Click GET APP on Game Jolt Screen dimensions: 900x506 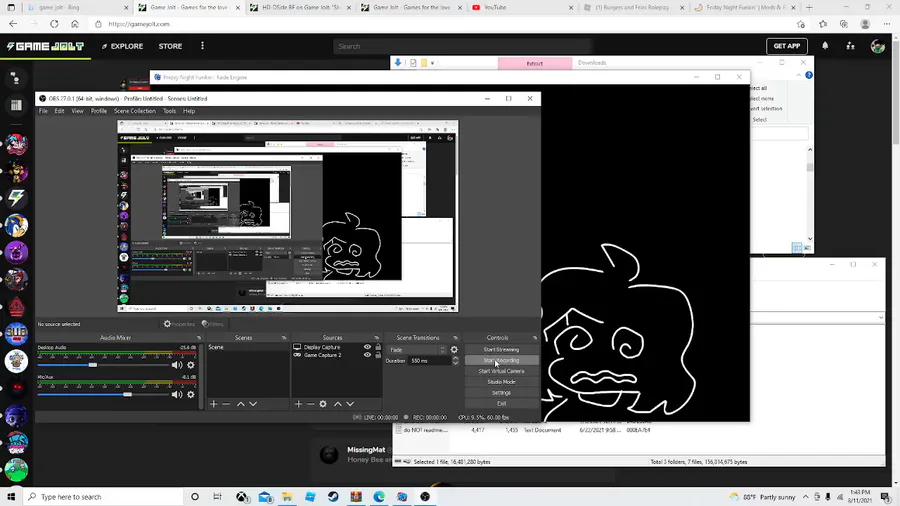pos(786,46)
